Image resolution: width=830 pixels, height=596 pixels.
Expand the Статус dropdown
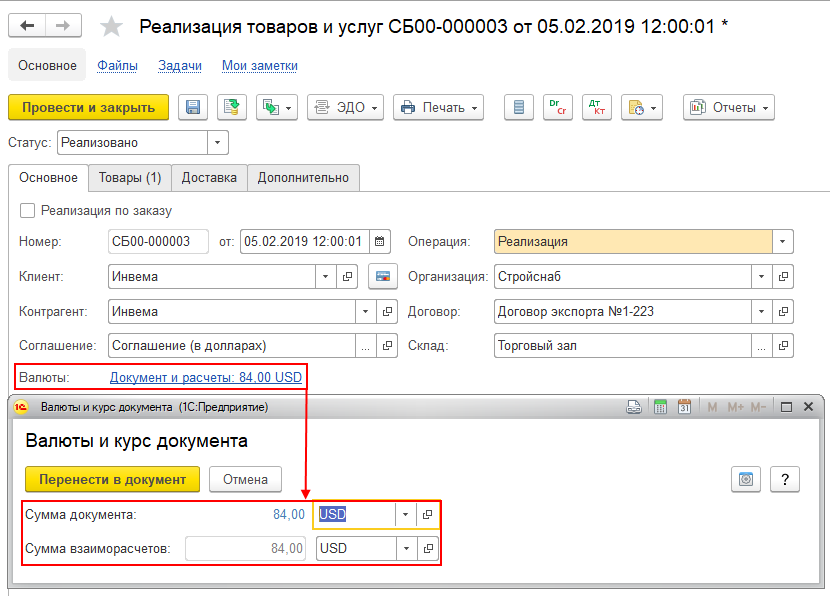pos(218,142)
